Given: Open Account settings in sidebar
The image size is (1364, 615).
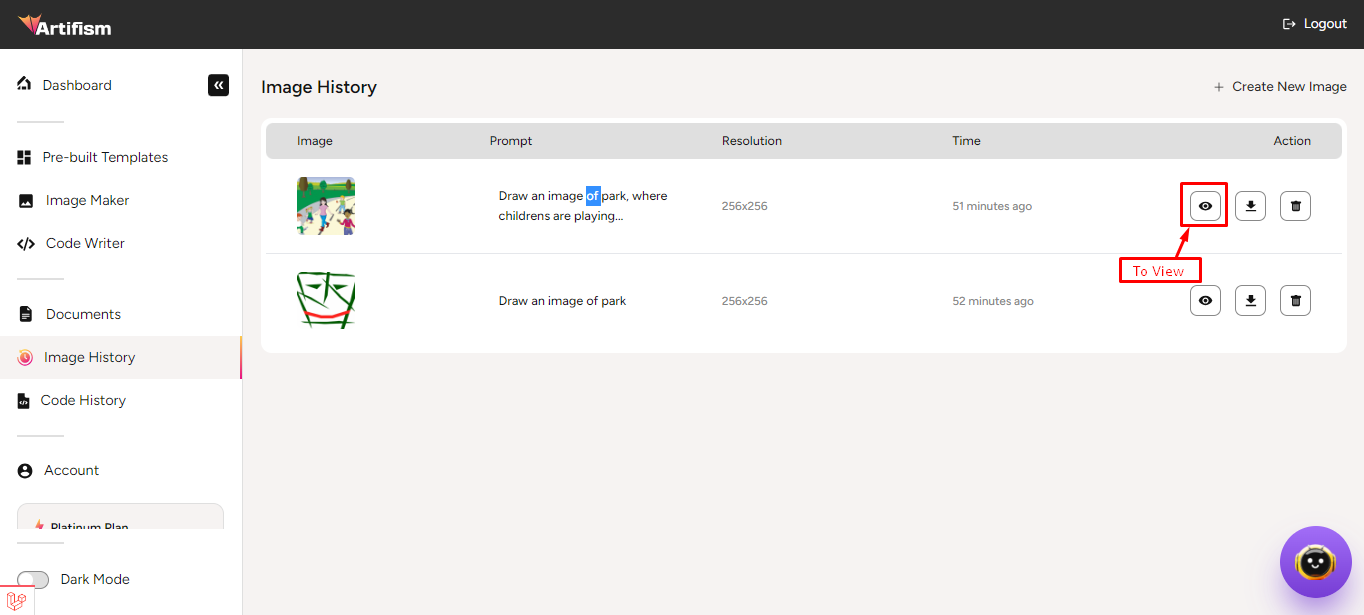Looking at the screenshot, I should (x=71, y=470).
